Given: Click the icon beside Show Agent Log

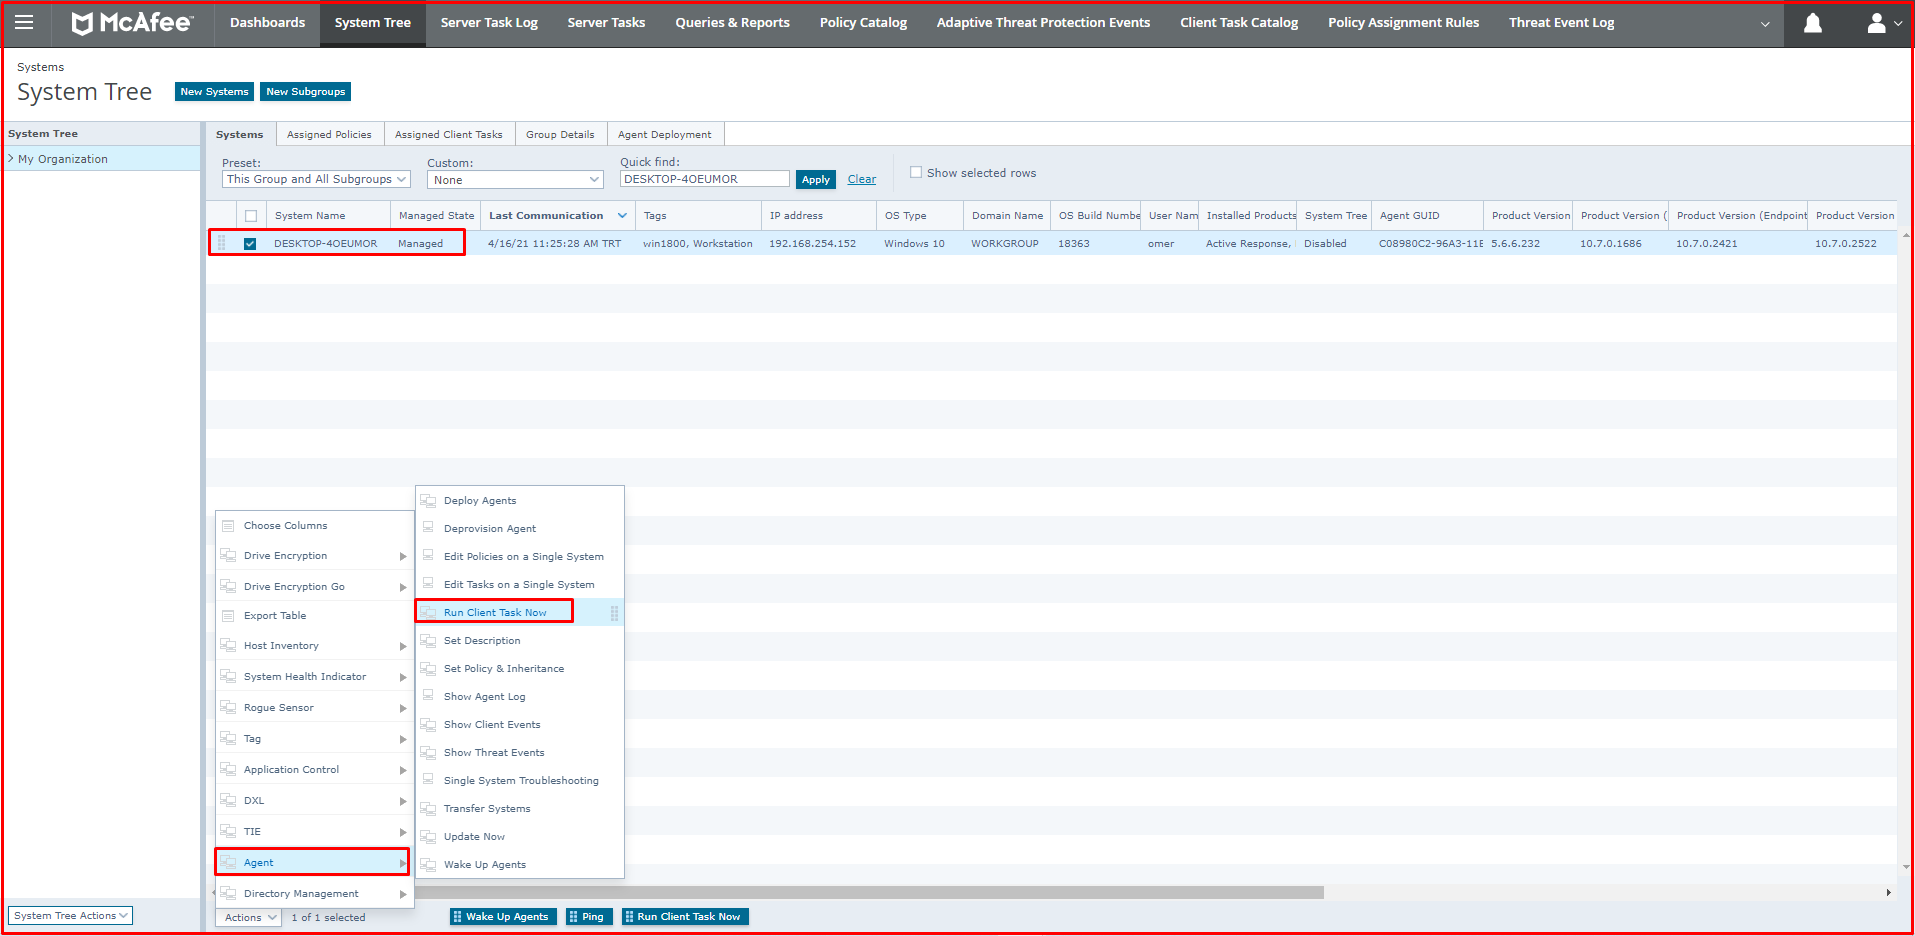Looking at the screenshot, I should coord(428,696).
